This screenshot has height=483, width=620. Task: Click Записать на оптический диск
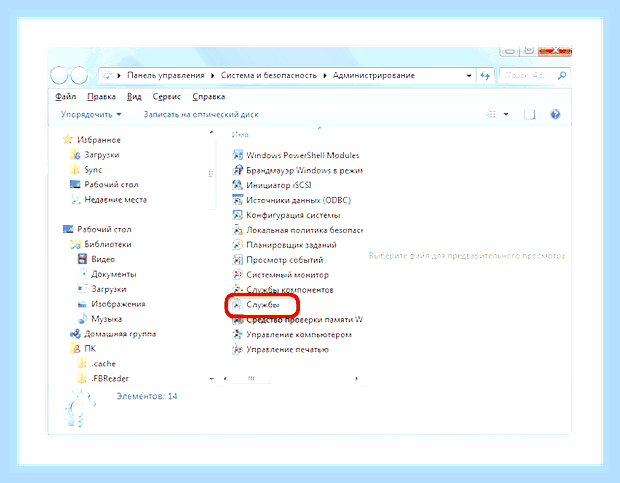(x=201, y=114)
